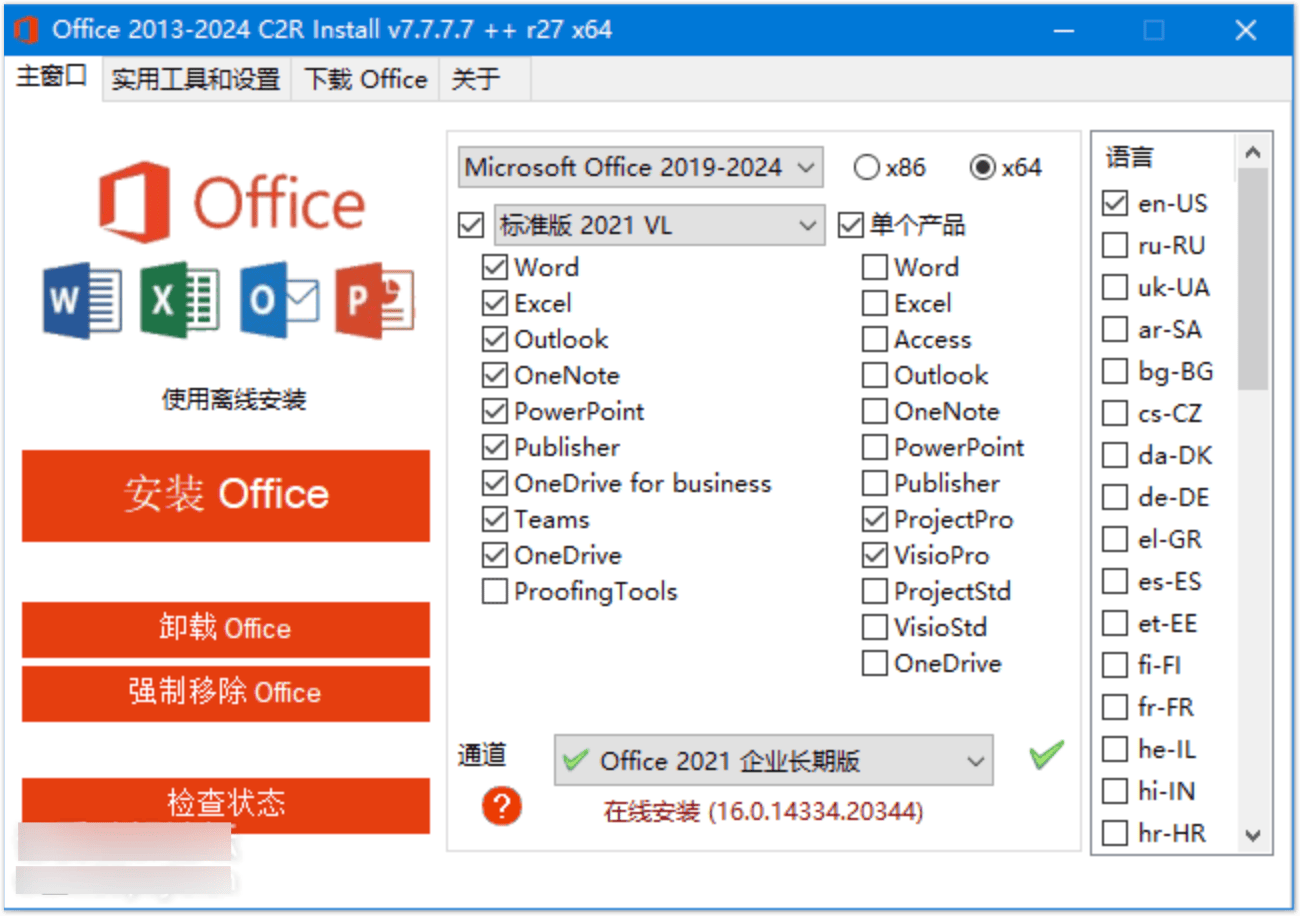Click the Outlook app icon
This screenshot has height=916, width=1300.
tap(279, 301)
